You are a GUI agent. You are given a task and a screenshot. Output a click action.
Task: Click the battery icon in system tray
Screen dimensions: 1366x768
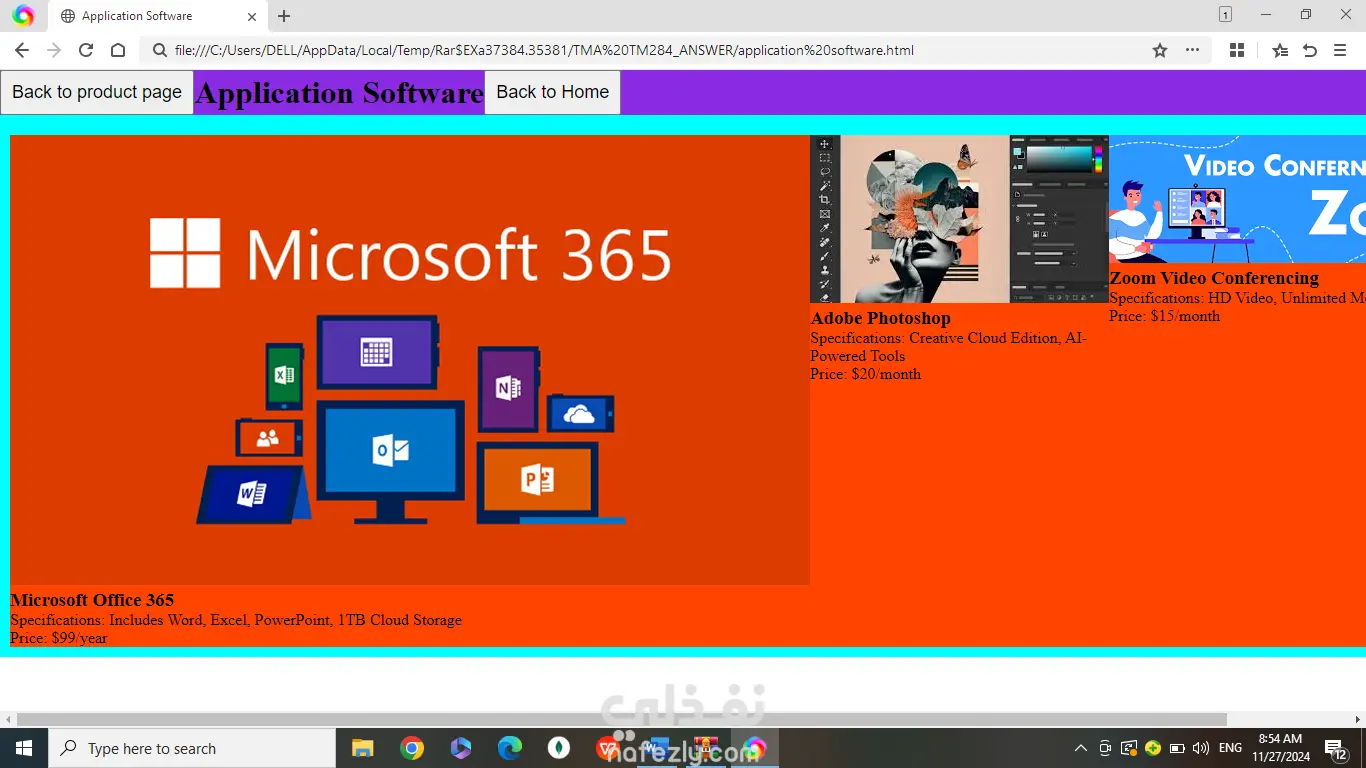click(x=1177, y=748)
